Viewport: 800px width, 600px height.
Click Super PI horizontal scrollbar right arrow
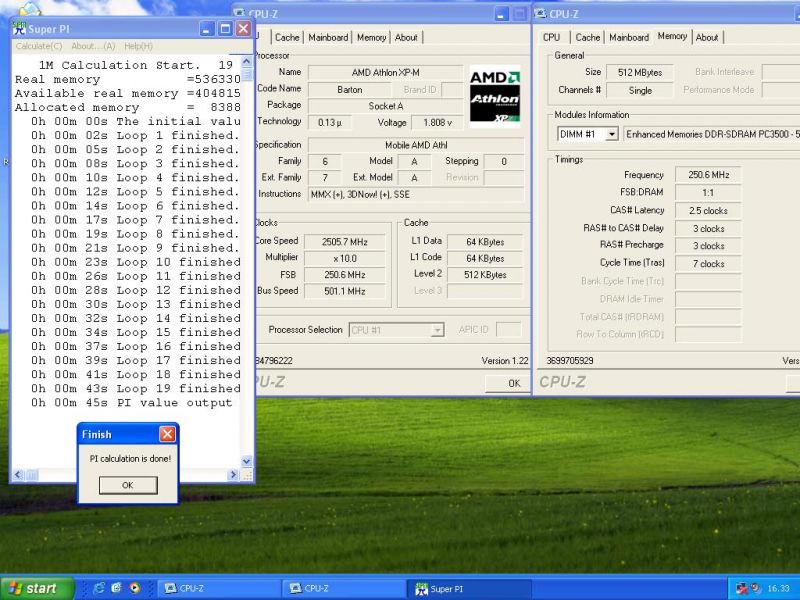(234, 475)
